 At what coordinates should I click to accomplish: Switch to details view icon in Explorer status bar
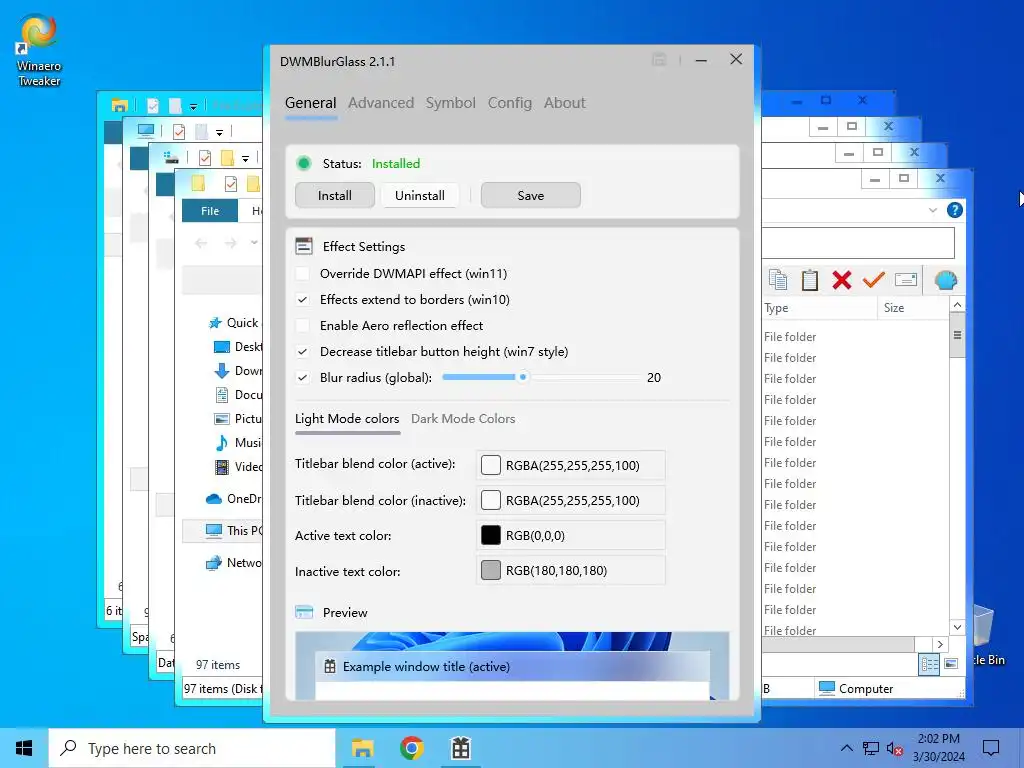click(x=929, y=665)
